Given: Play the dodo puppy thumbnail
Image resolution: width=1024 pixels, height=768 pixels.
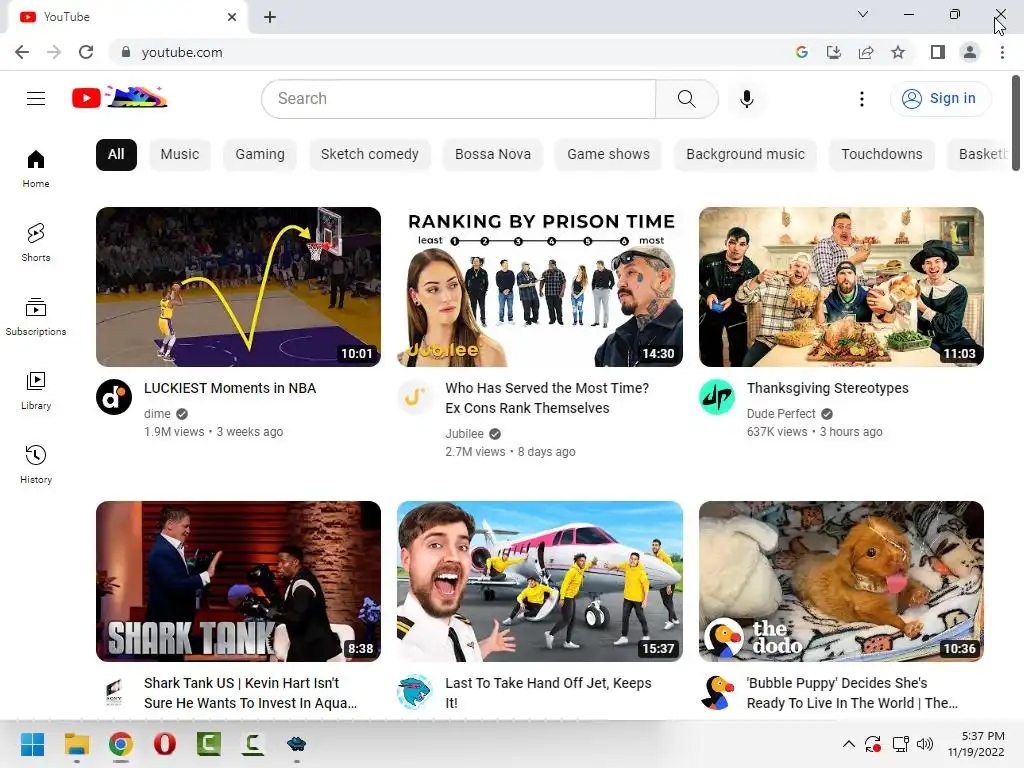Looking at the screenshot, I should pos(841,581).
